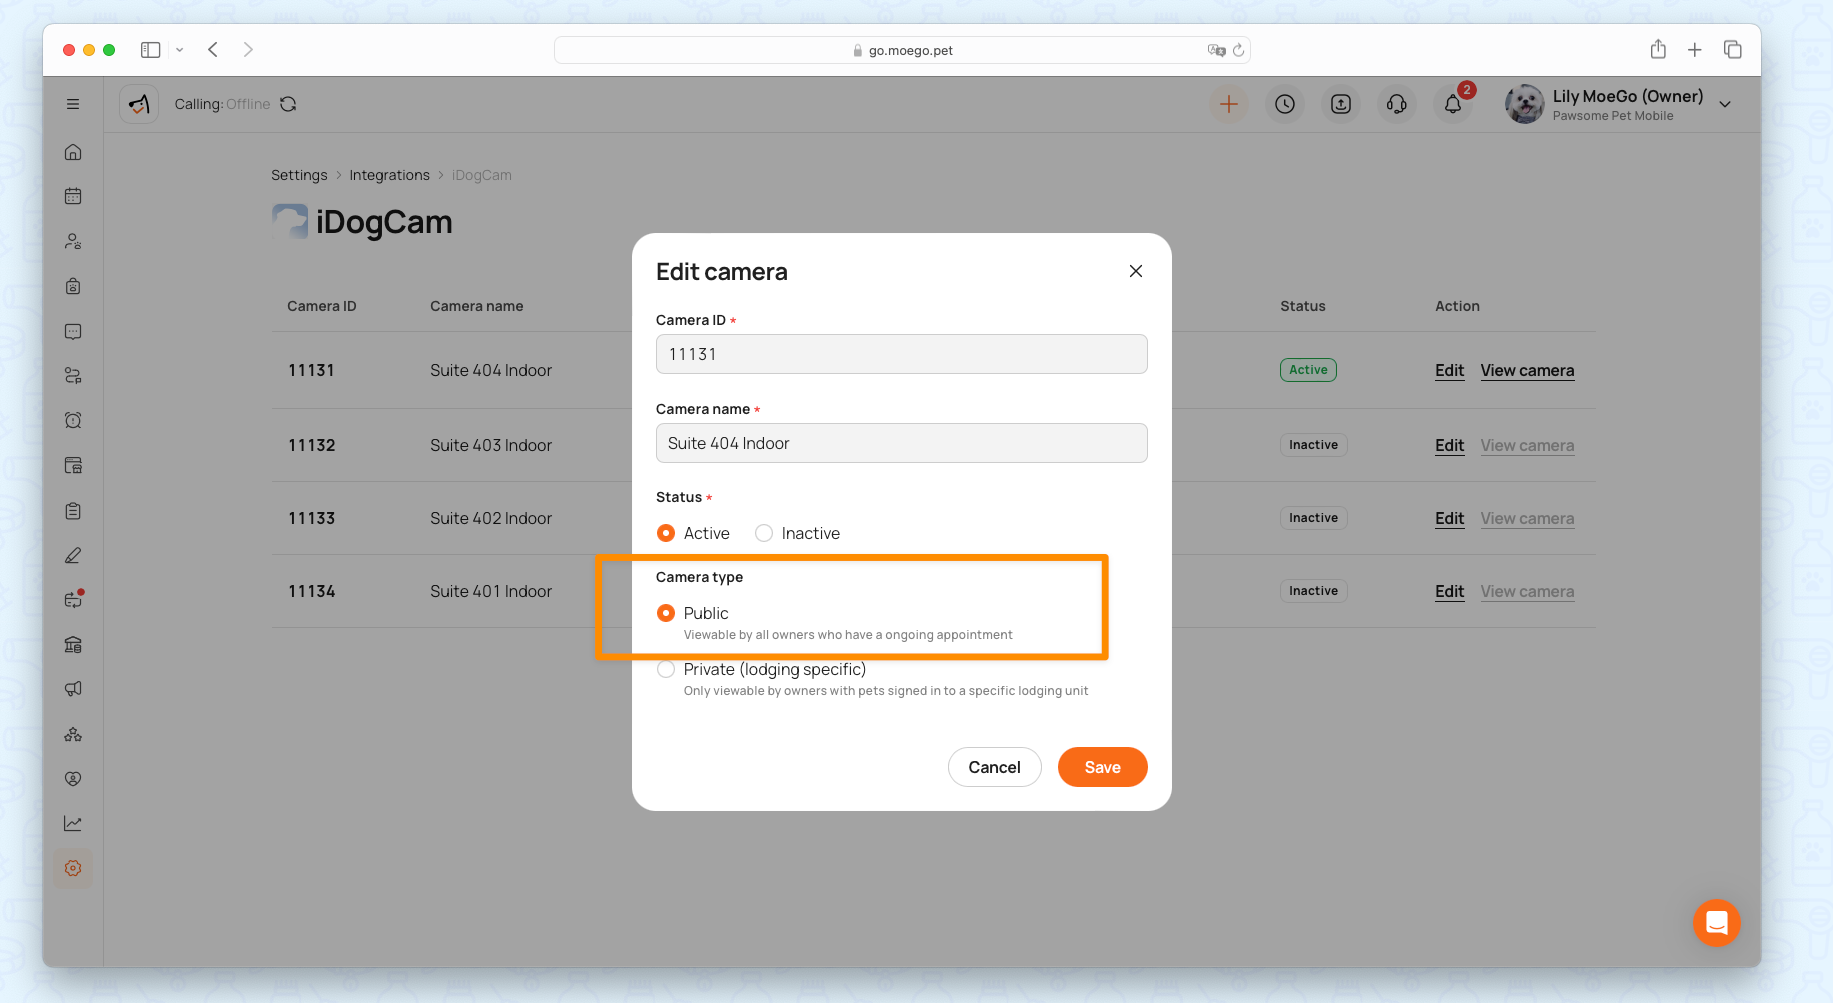
Task: Save the camera changes
Action: click(x=1102, y=767)
